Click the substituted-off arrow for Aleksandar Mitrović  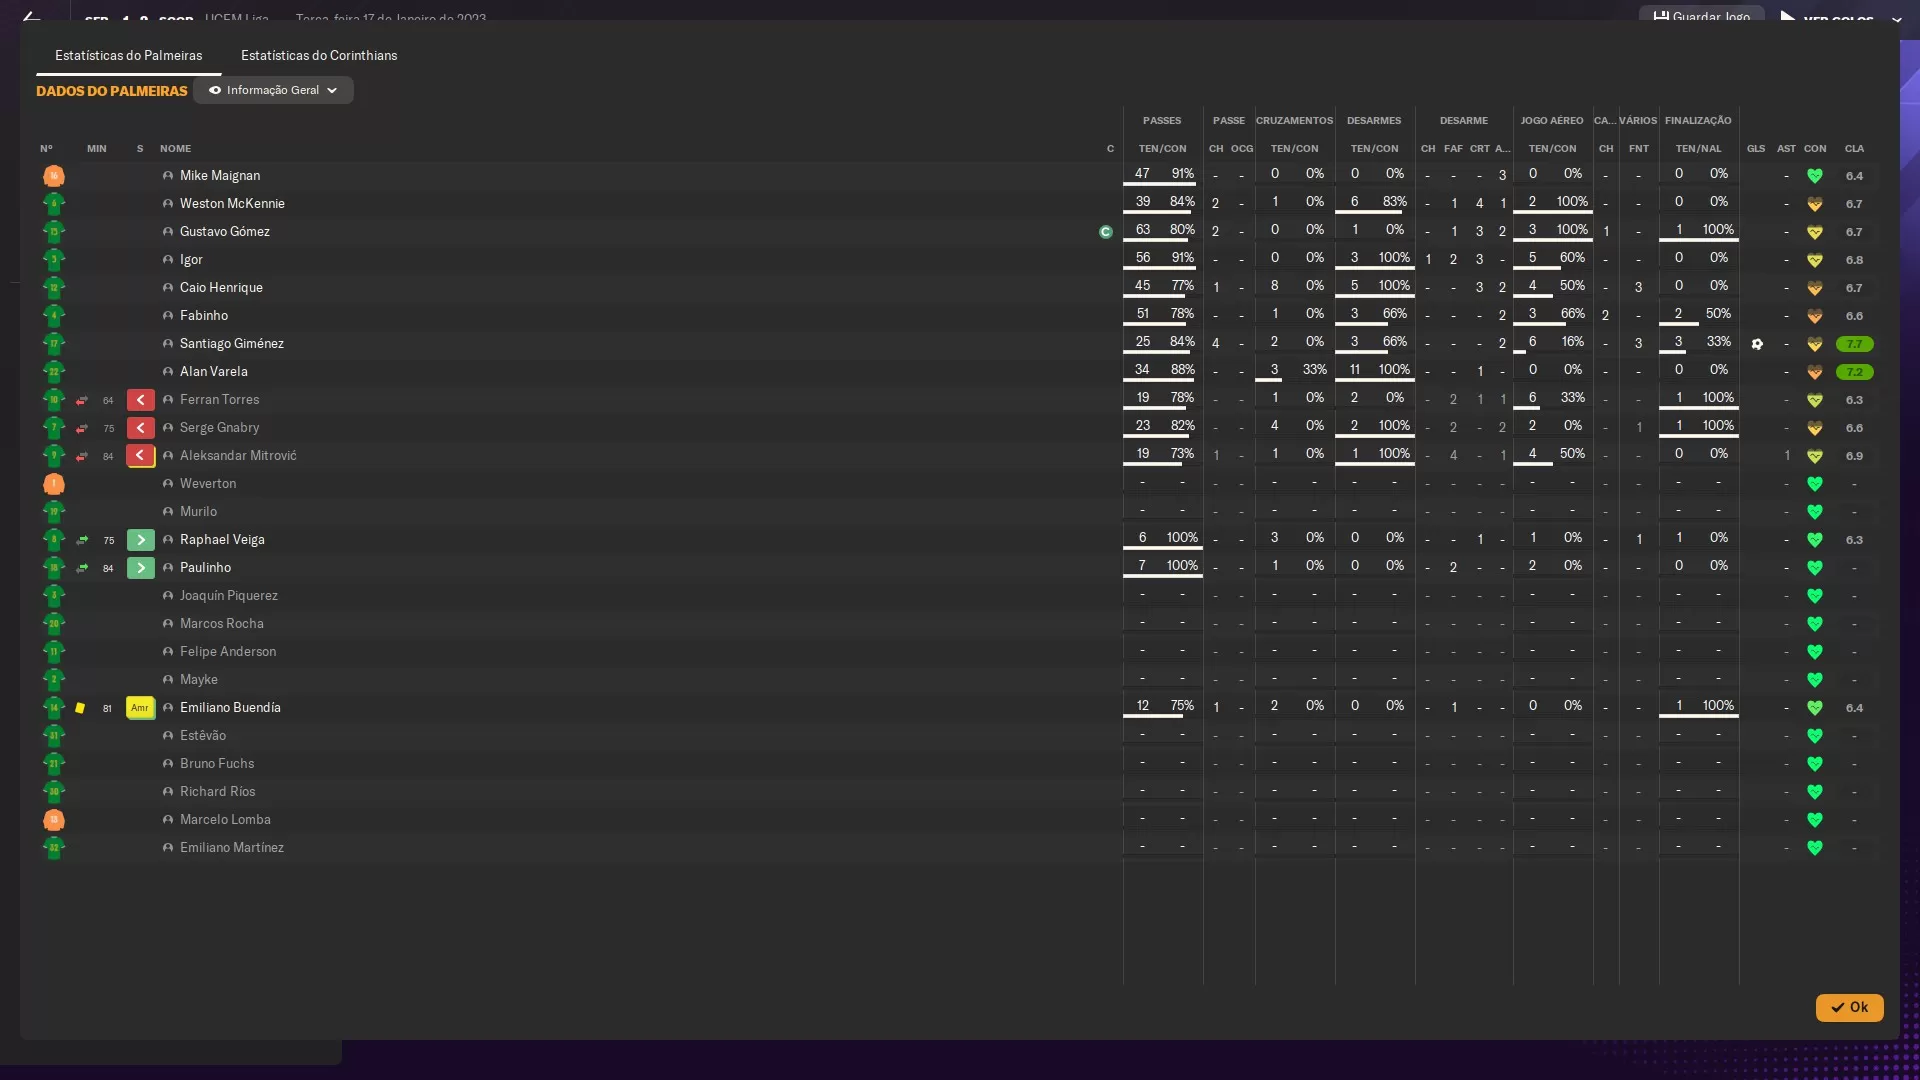click(x=141, y=456)
